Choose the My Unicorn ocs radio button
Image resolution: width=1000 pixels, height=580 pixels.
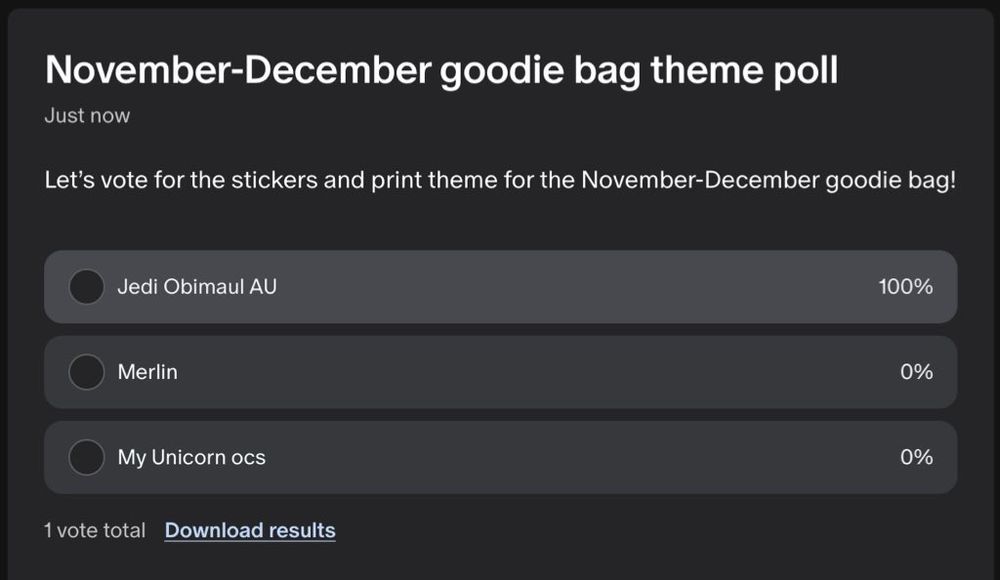(x=87, y=457)
